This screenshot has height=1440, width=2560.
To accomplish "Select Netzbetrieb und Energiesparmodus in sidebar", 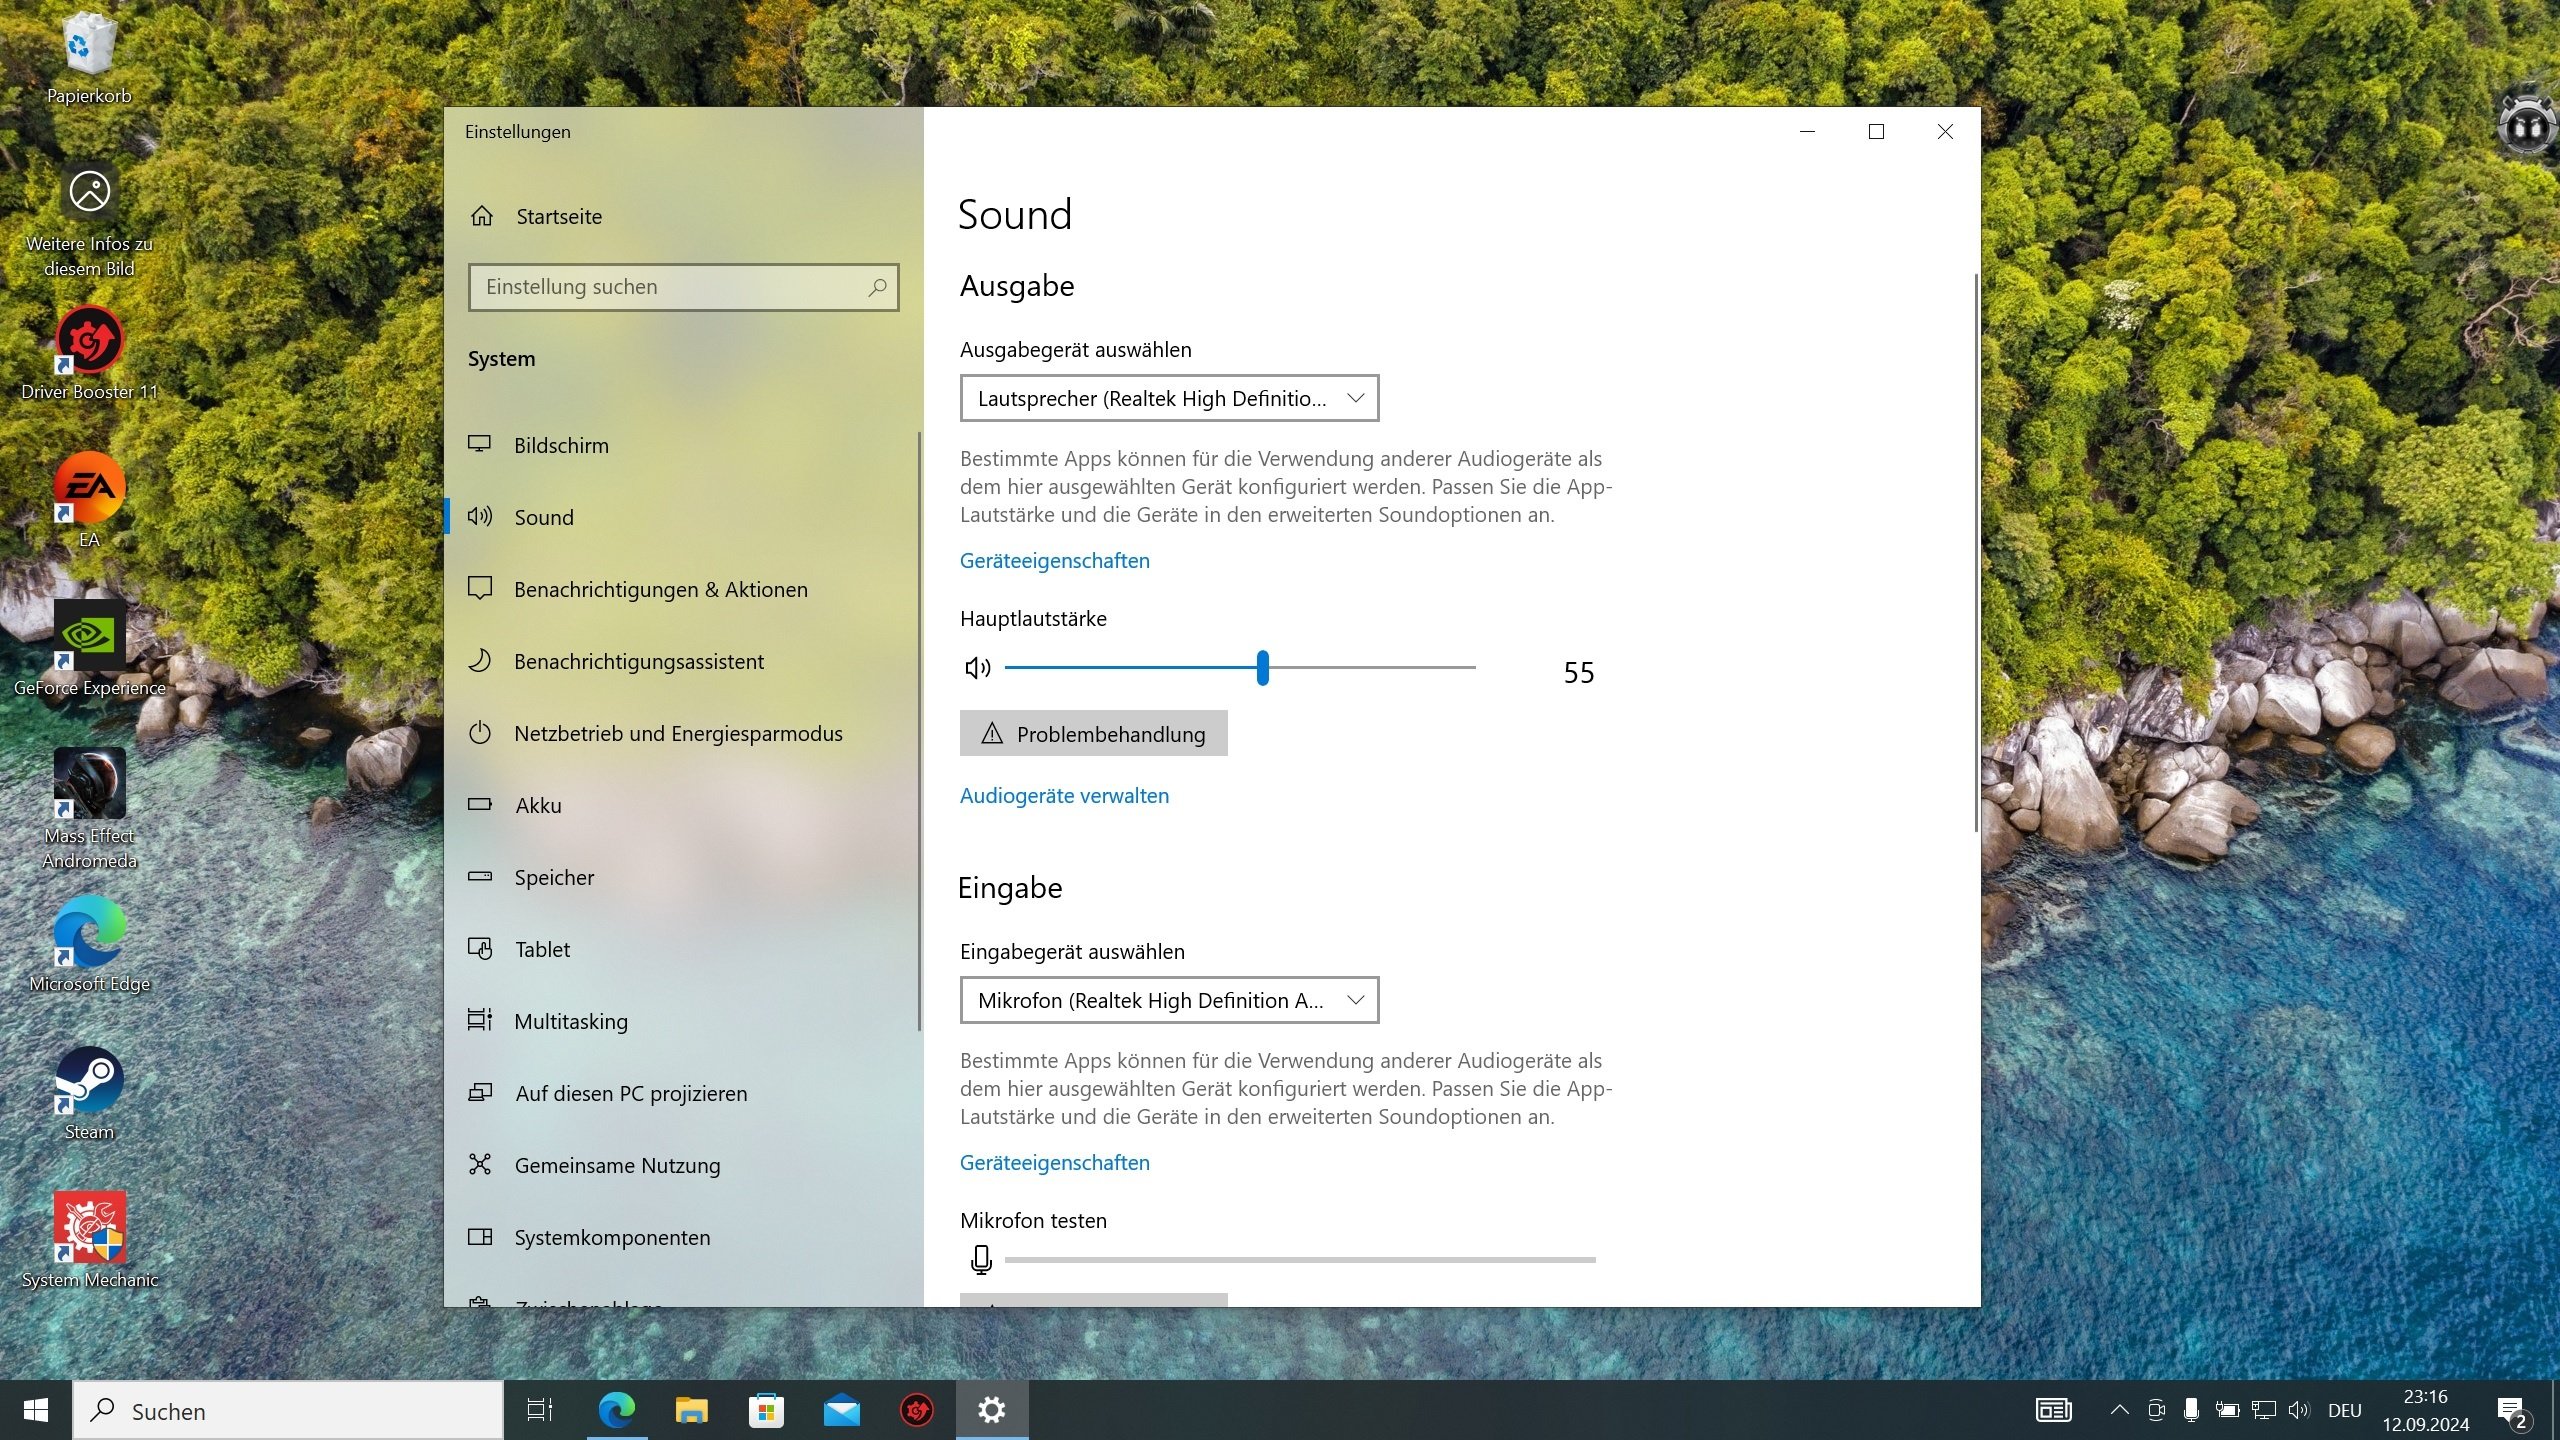I will click(678, 734).
